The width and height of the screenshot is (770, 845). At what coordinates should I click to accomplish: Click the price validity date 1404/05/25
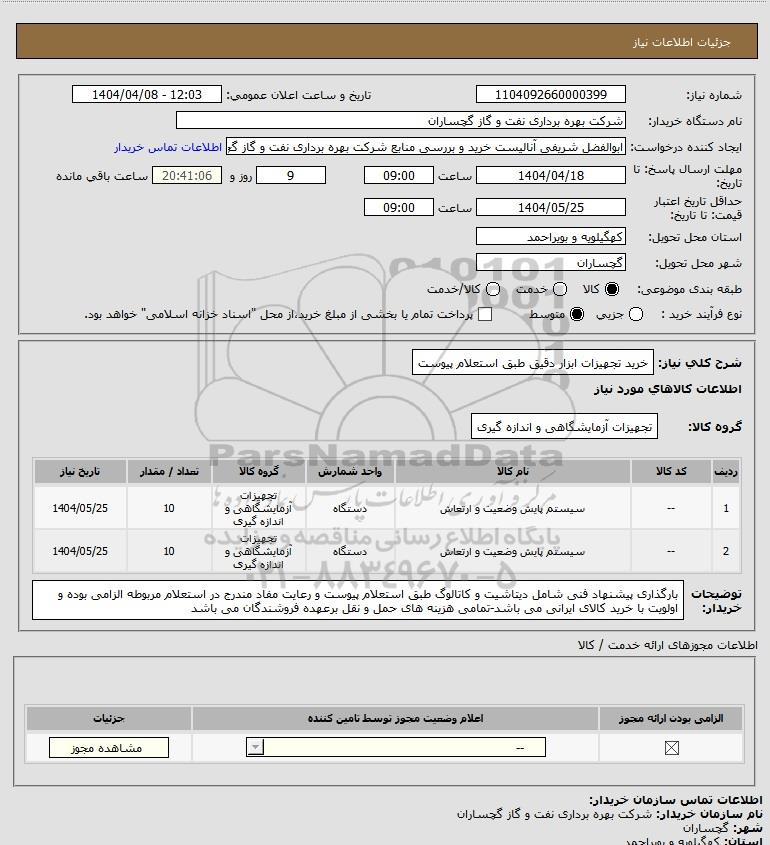tap(551, 207)
